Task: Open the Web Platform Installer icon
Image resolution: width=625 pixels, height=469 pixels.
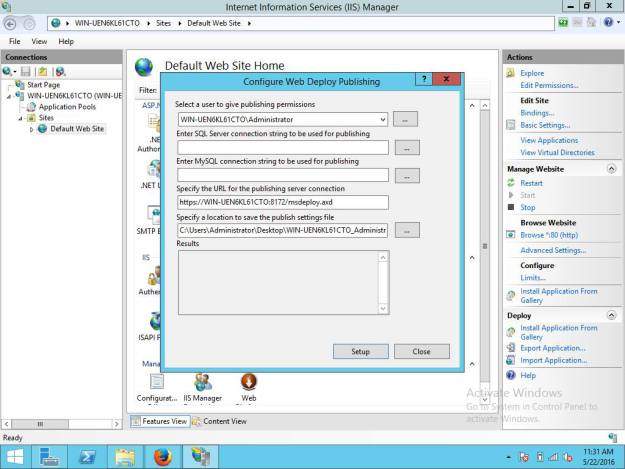Action: click(249, 388)
